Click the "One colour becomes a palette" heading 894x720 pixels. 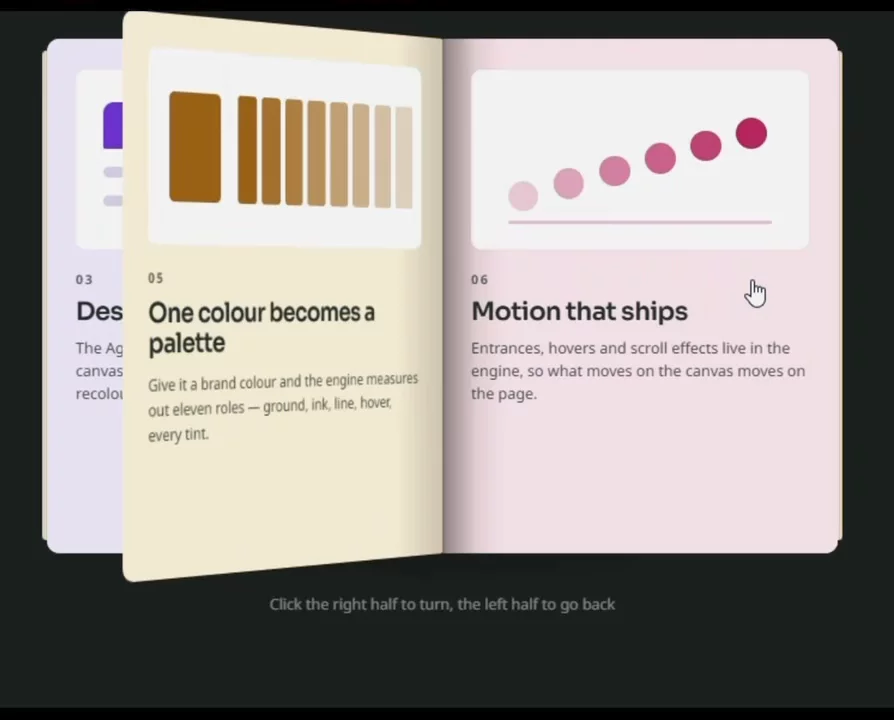(261, 328)
